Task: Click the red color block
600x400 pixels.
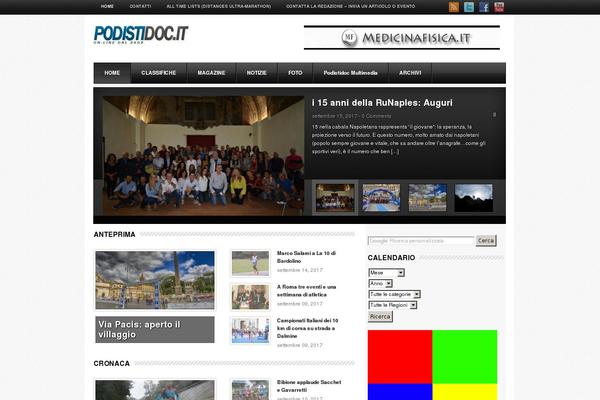Action: (400, 357)
